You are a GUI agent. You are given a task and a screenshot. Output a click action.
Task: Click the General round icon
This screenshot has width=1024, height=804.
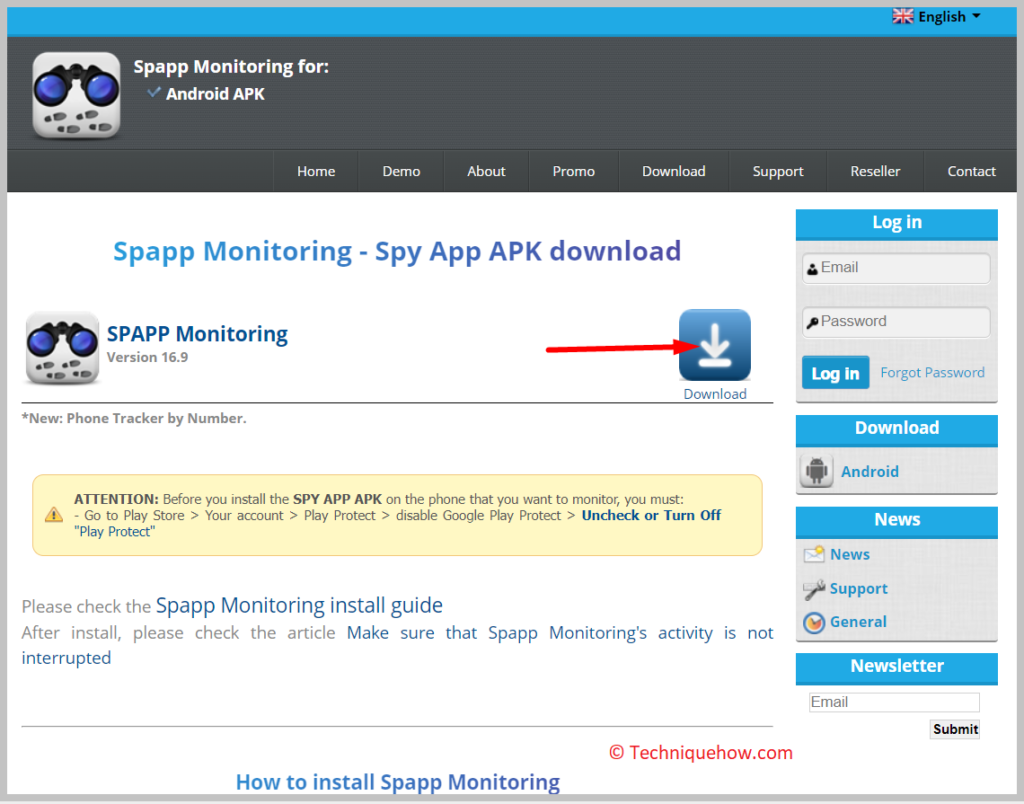tap(814, 623)
